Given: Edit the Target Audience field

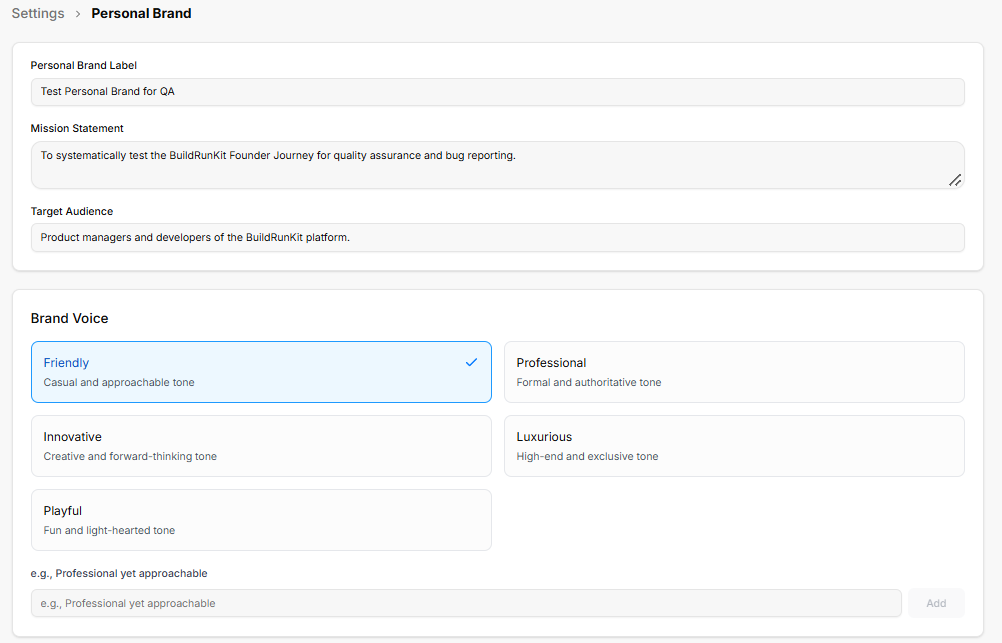Looking at the screenshot, I should tap(497, 238).
